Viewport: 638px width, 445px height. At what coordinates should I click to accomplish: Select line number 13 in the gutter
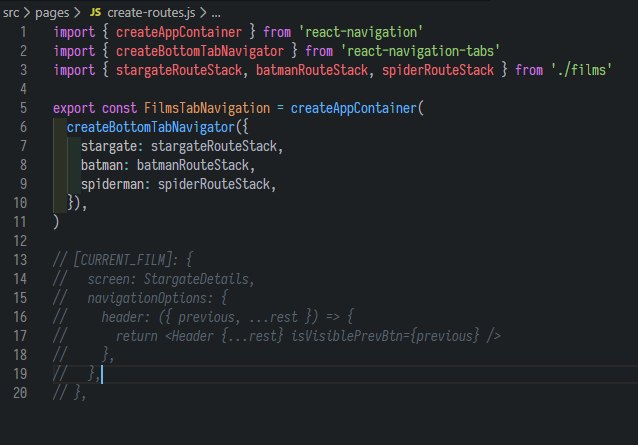tap(20, 260)
